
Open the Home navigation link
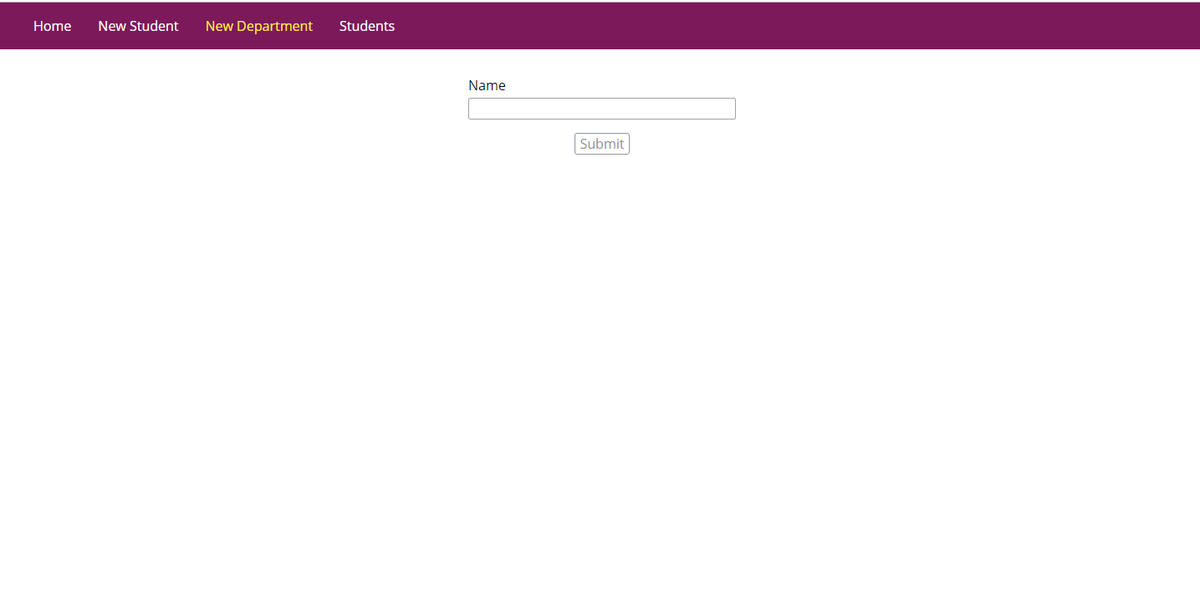(x=52, y=26)
